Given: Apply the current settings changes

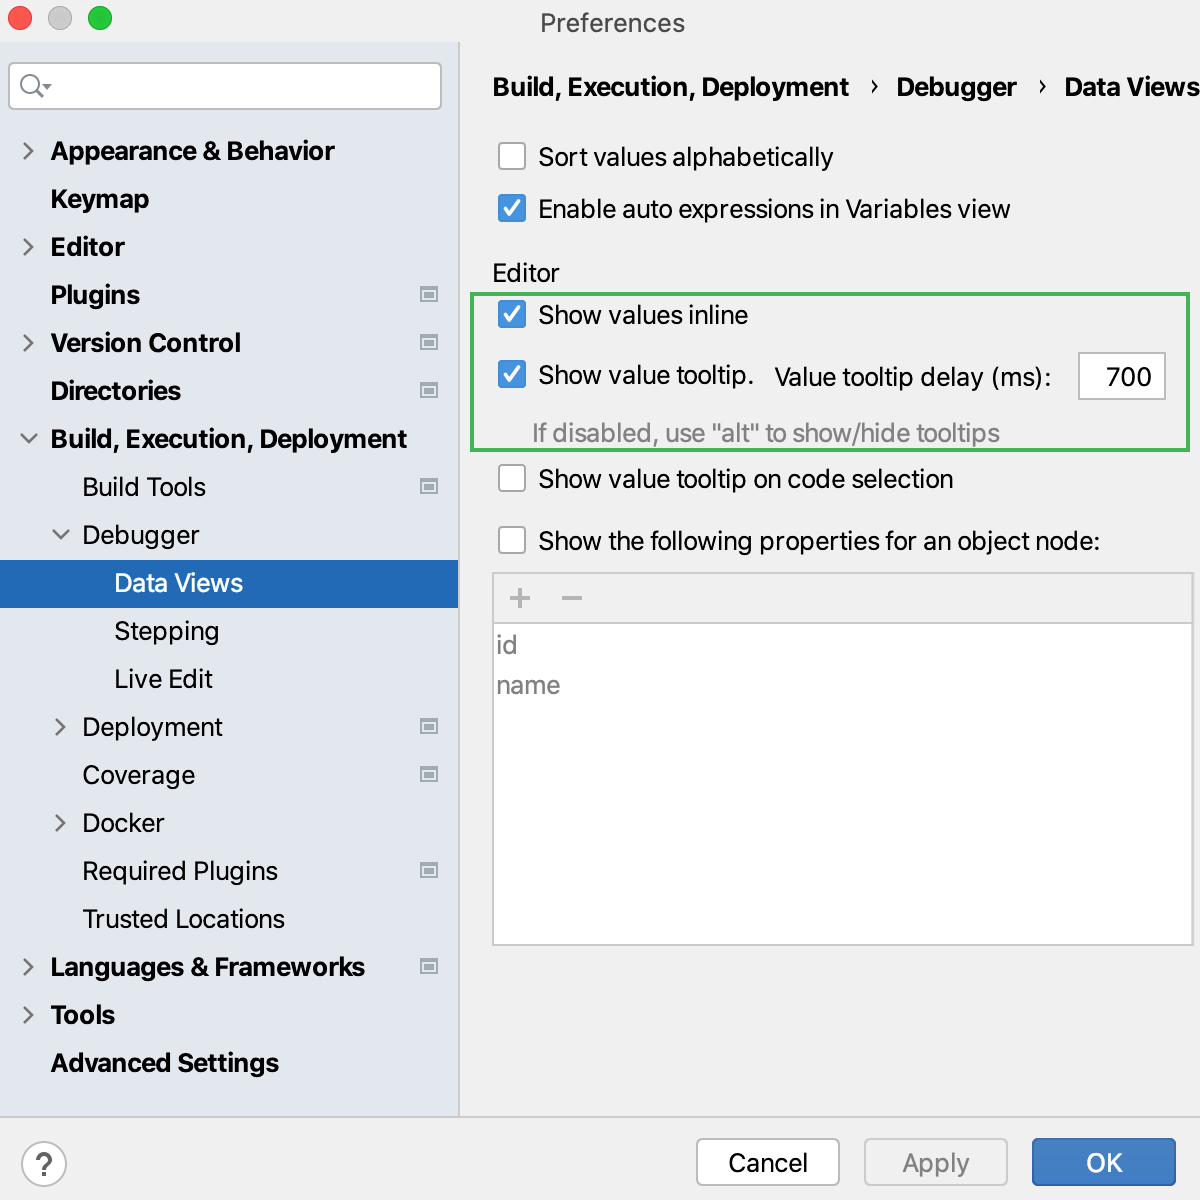Looking at the screenshot, I should click(x=935, y=1162).
